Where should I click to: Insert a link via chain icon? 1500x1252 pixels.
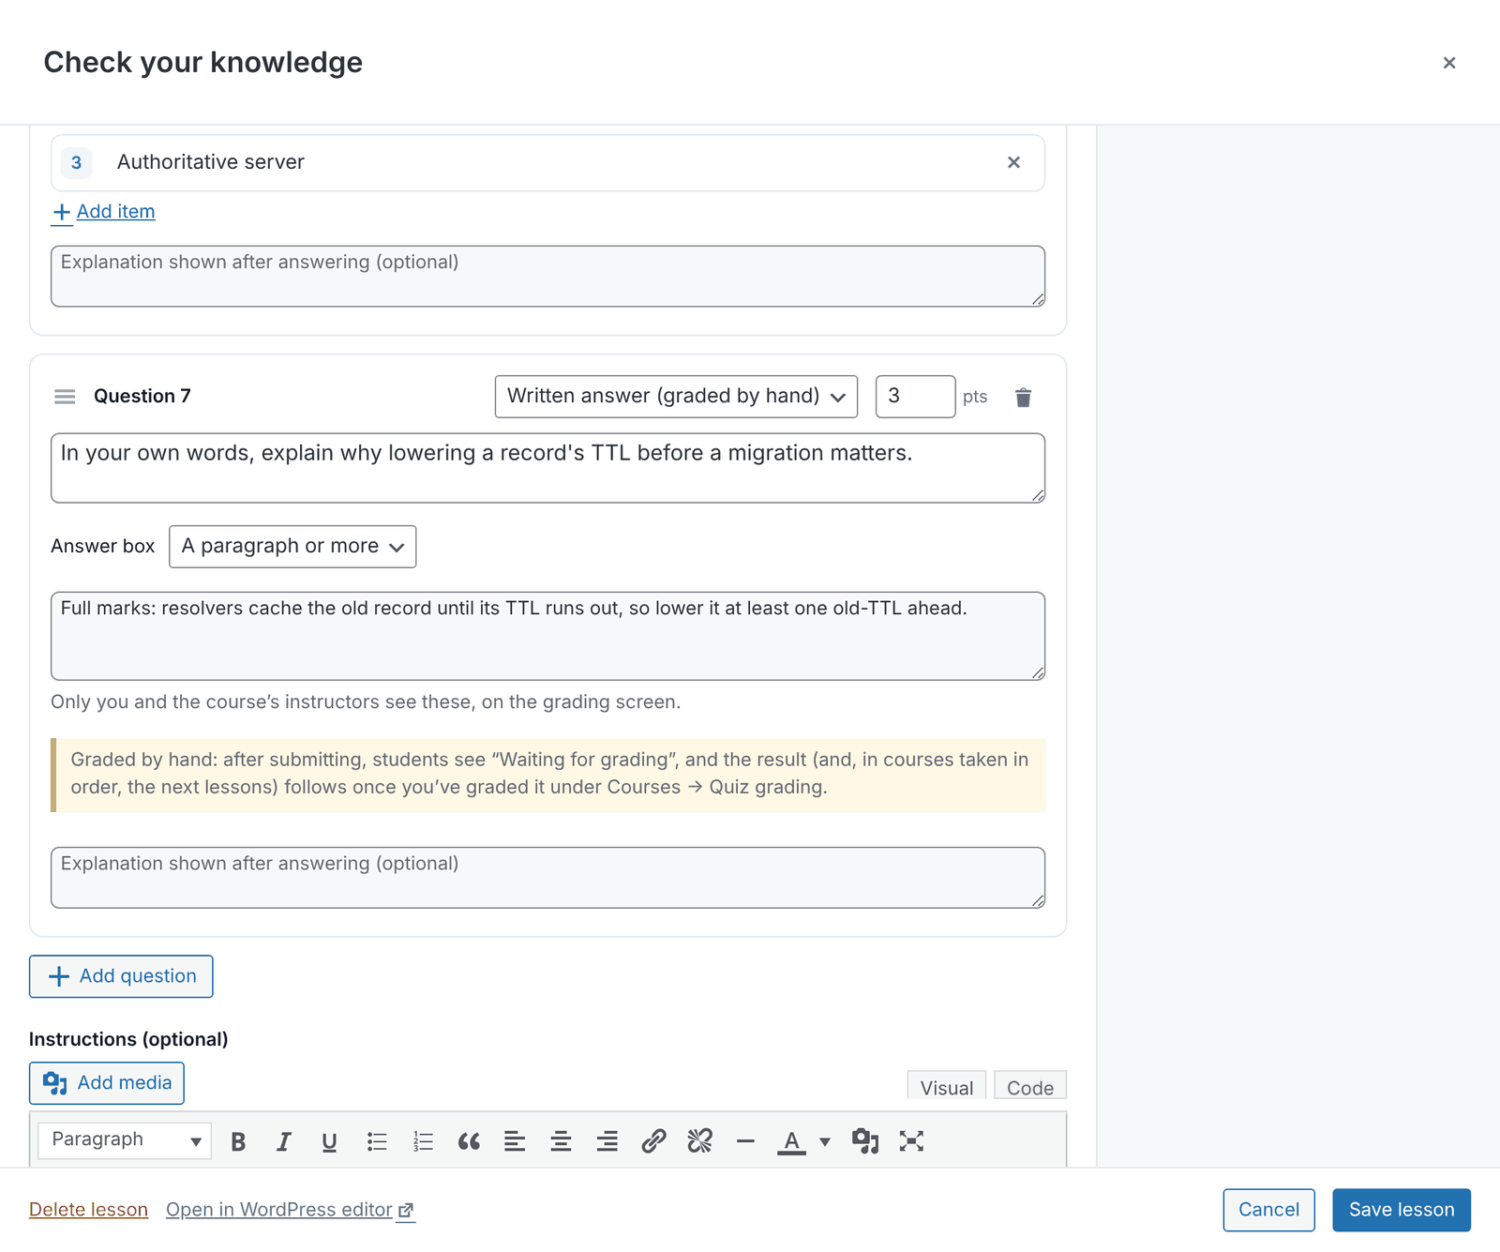[654, 1141]
